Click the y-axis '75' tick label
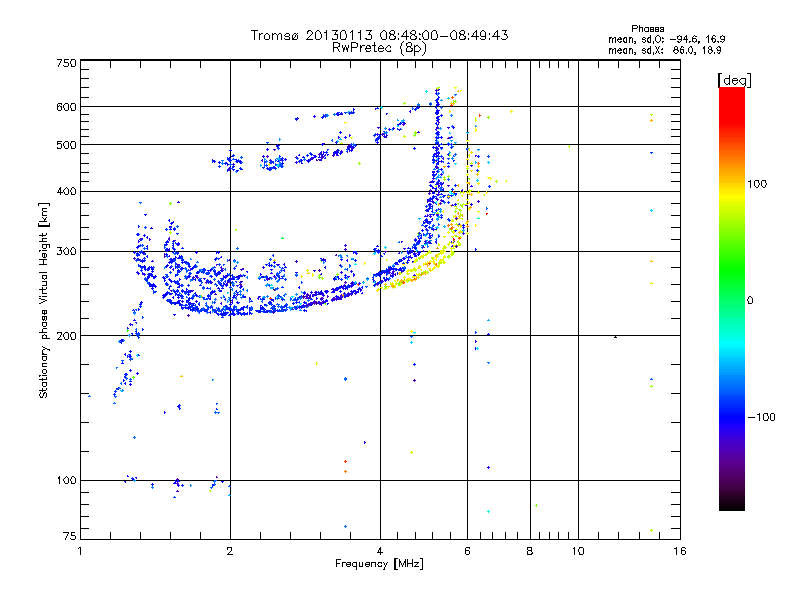The height and width of the screenshot is (600, 800). (x=70, y=536)
